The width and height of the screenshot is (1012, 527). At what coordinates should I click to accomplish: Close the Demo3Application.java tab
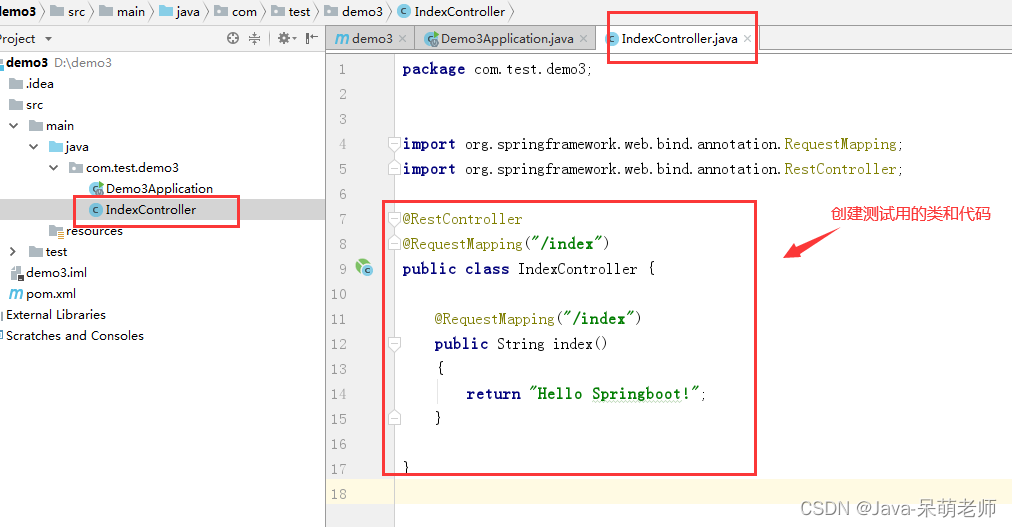[583, 39]
